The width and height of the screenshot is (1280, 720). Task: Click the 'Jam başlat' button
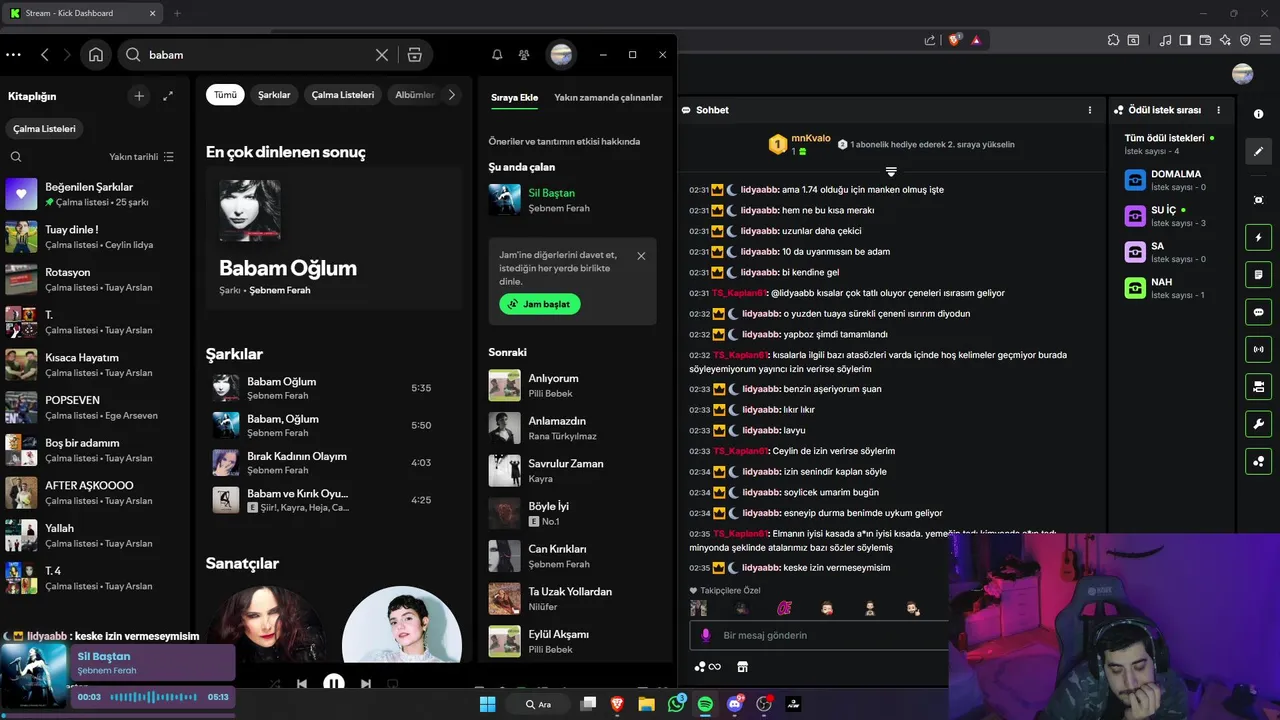tap(540, 304)
